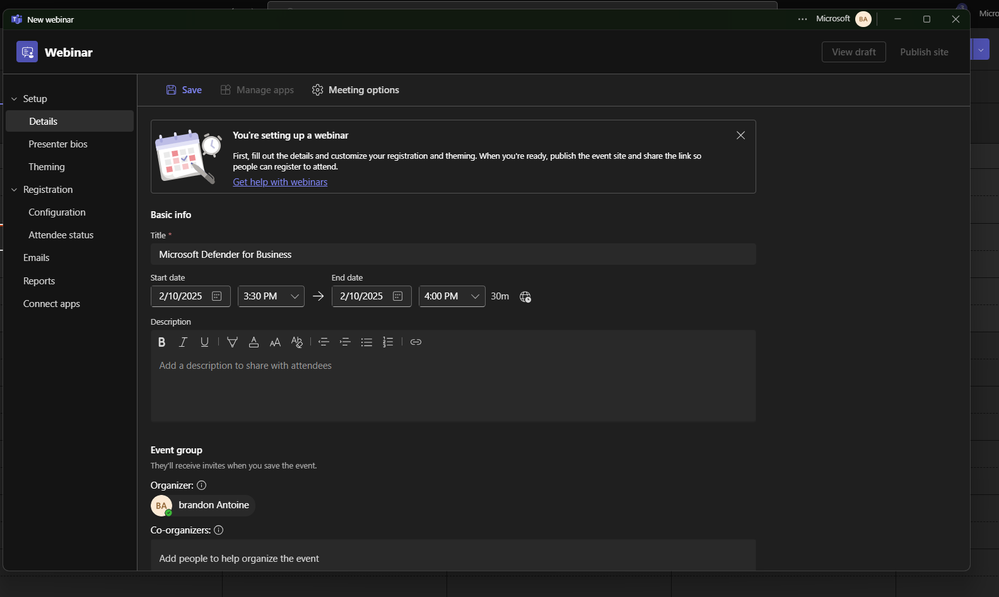This screenshot has height=597, width=999.
Task: Click the start date field 2/10/2025
Action: 190,296
